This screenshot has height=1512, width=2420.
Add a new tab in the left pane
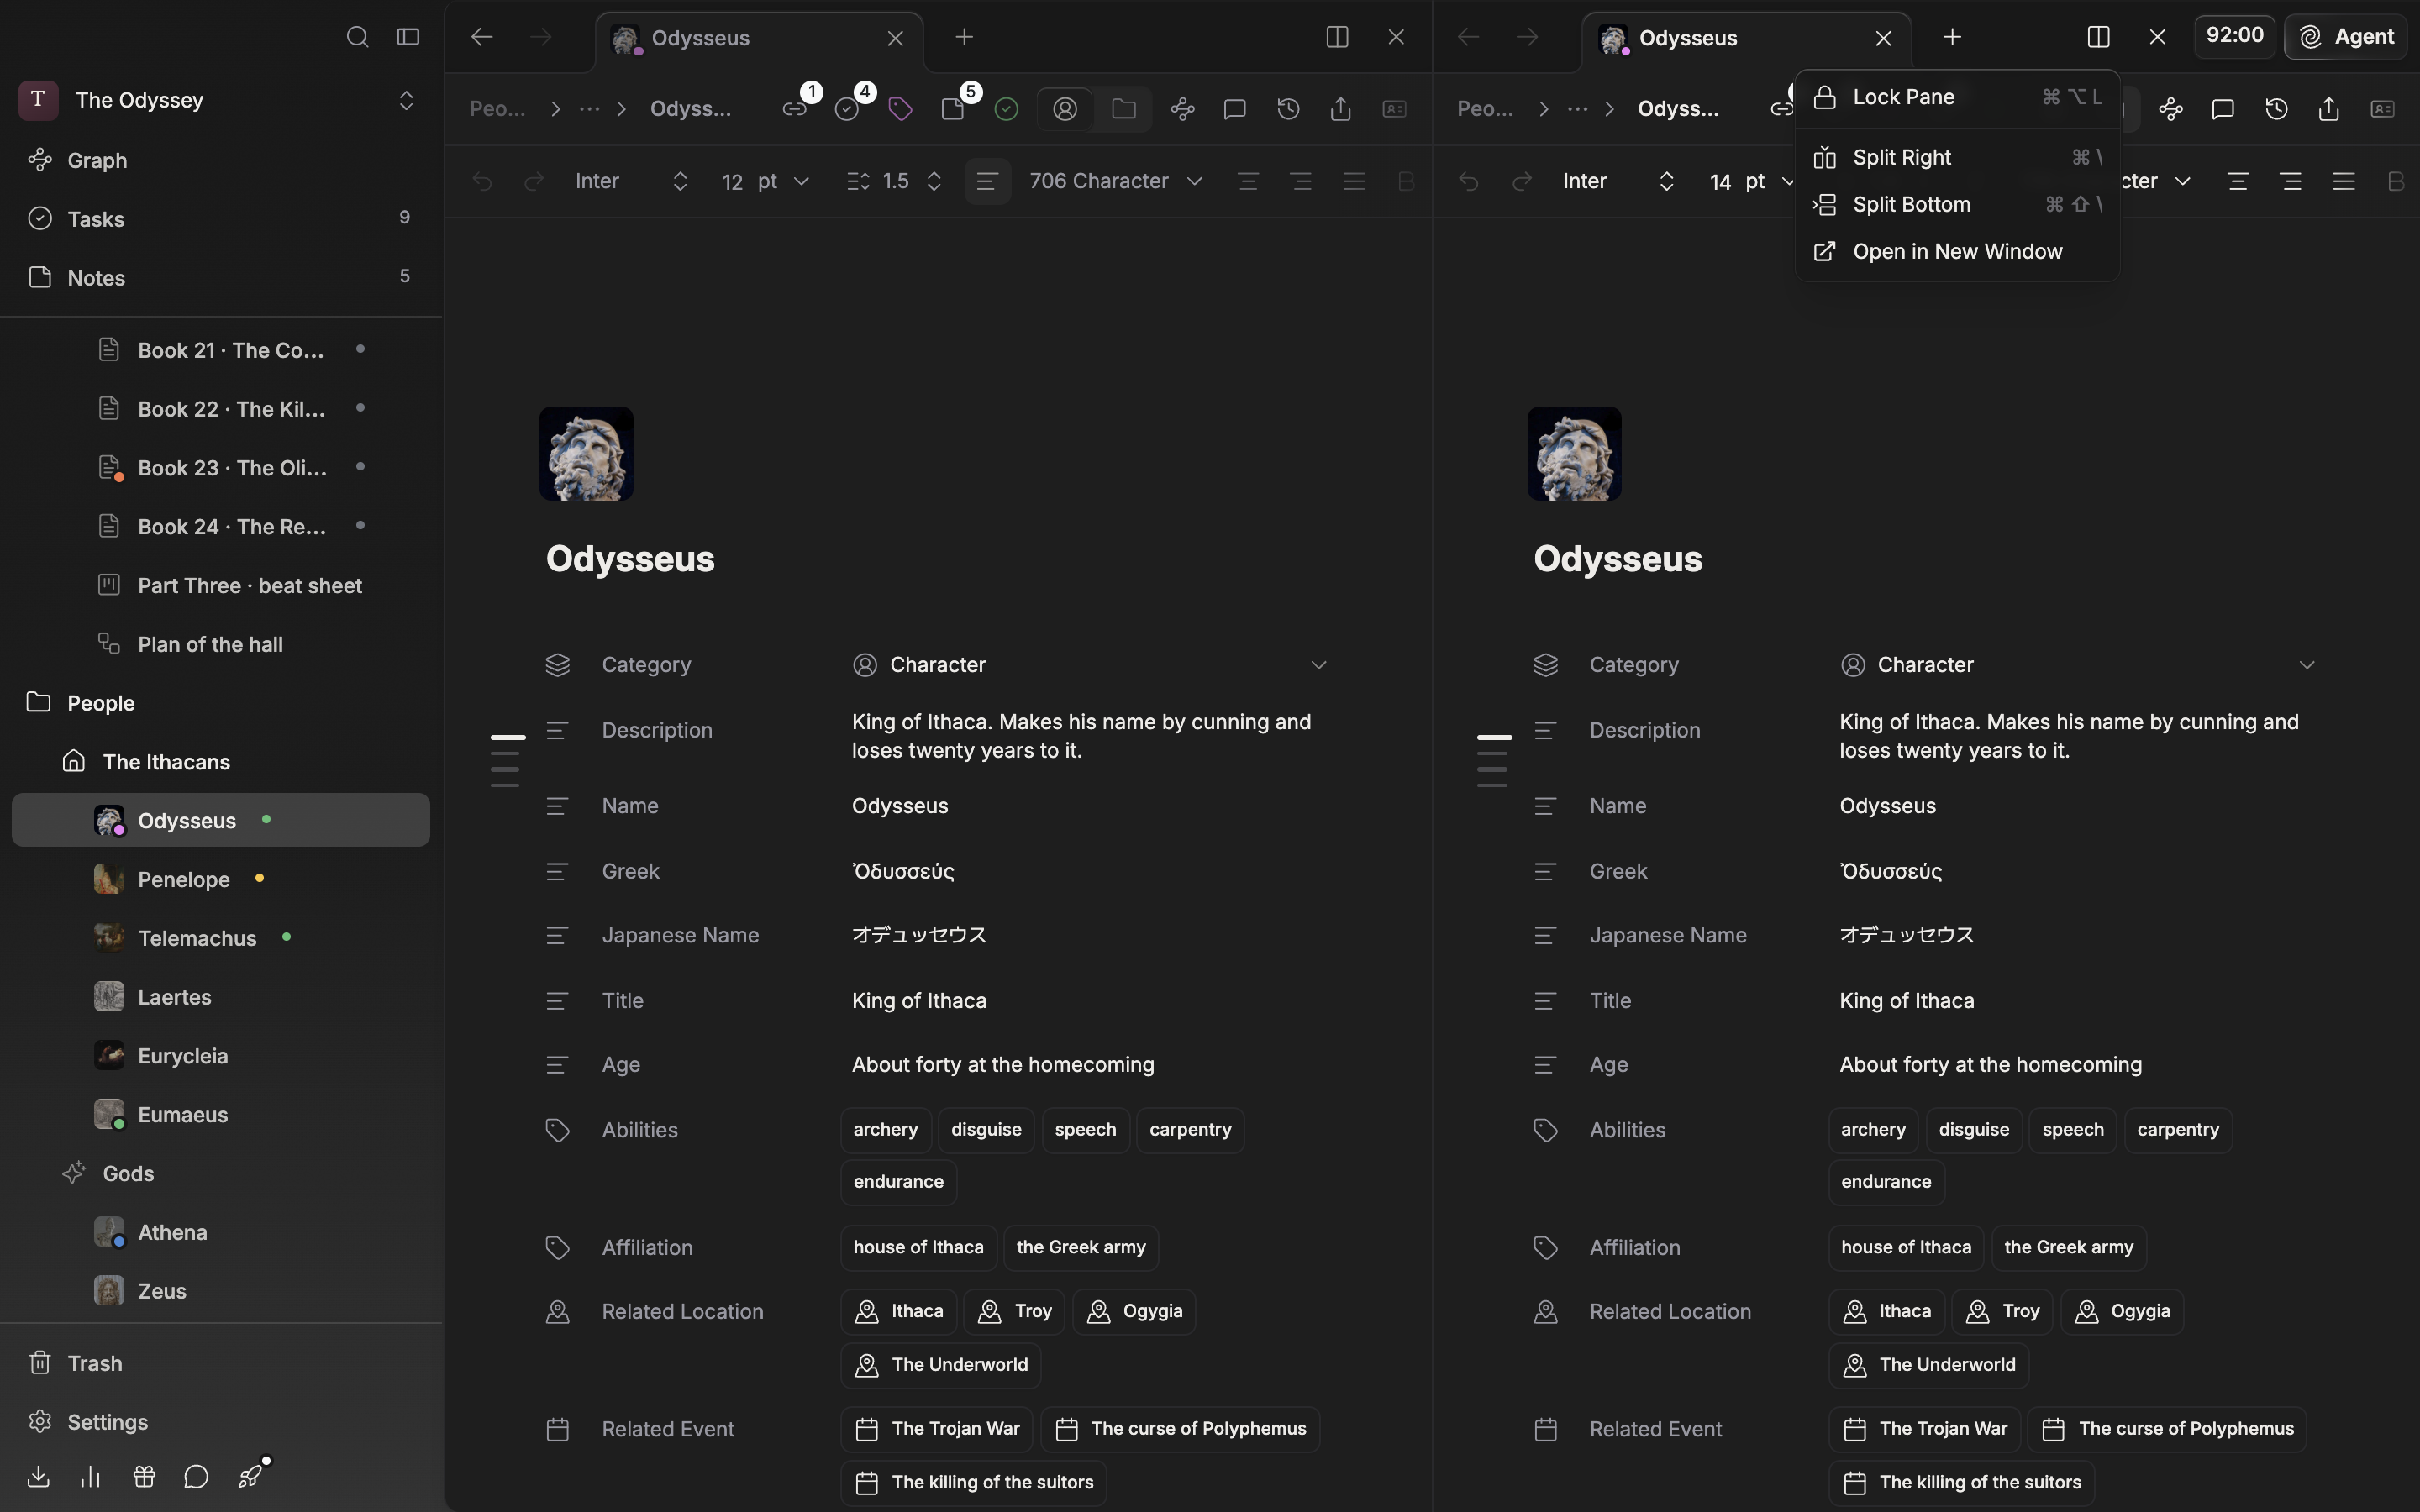coord(964,37)
